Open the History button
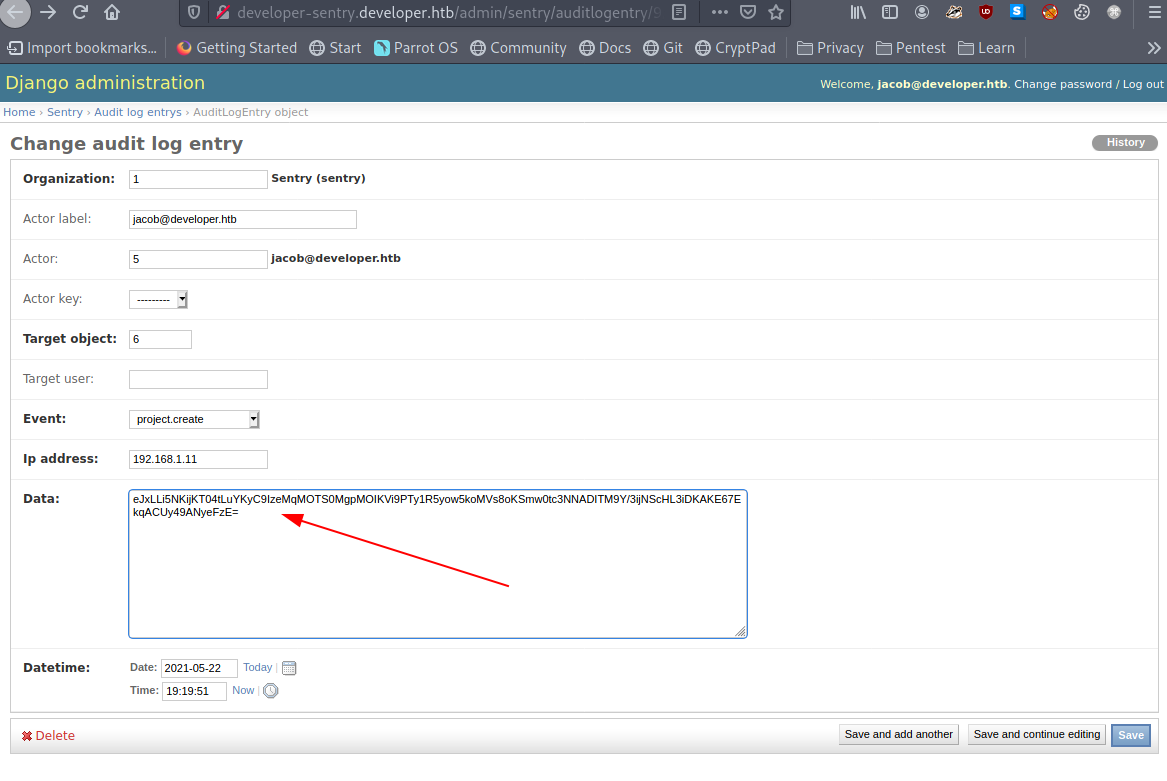Viewport: 1167px width, 781px height. click(x=1125, y=143)
